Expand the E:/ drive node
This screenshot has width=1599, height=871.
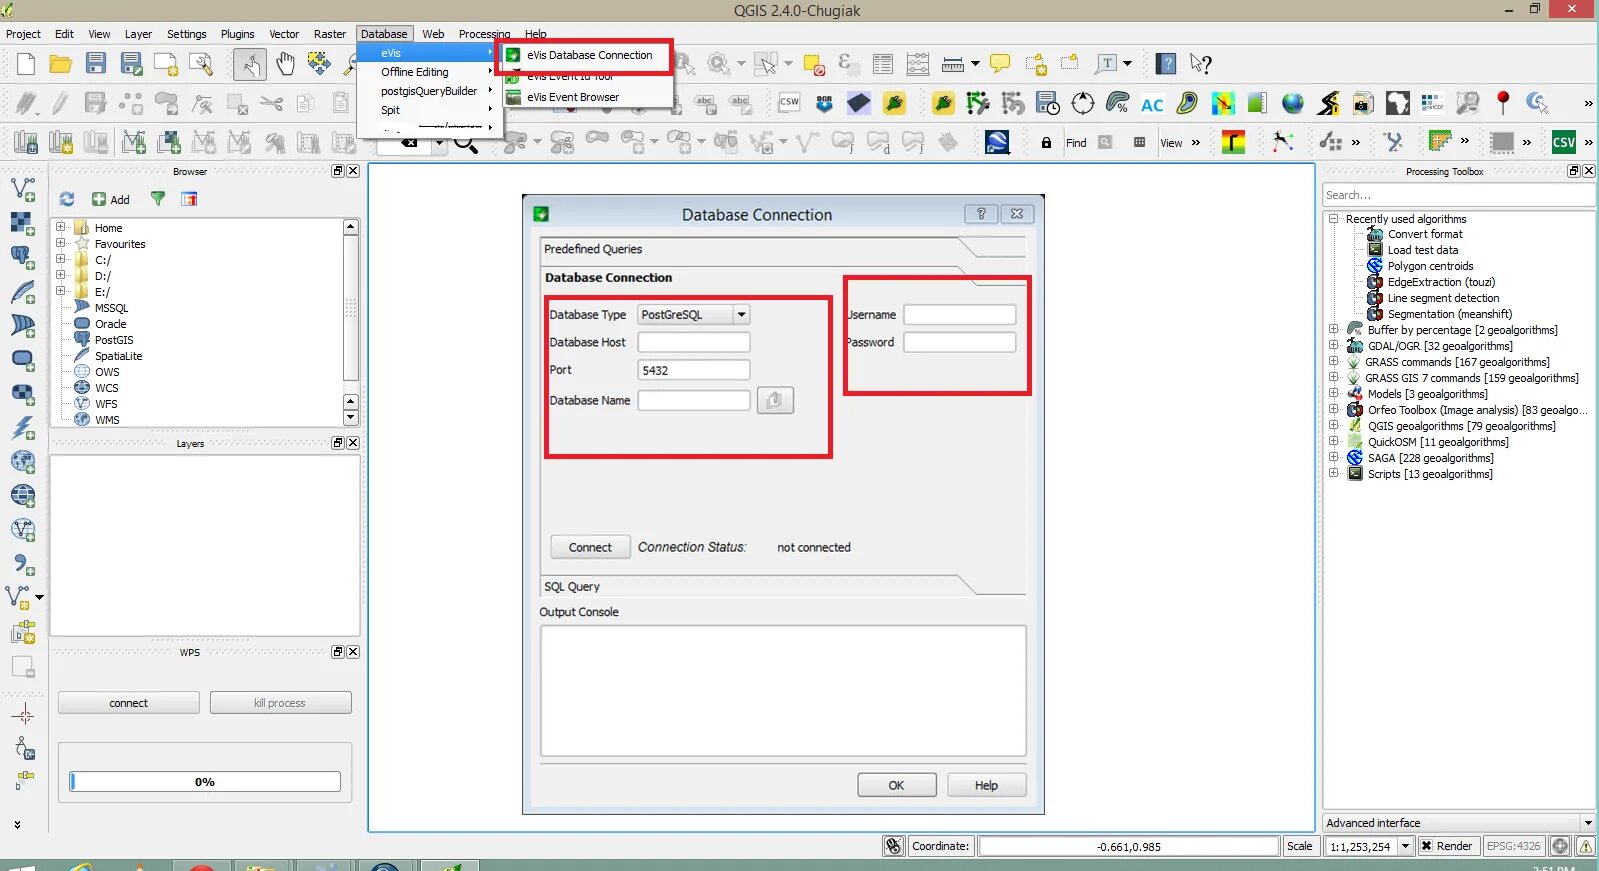61,291
